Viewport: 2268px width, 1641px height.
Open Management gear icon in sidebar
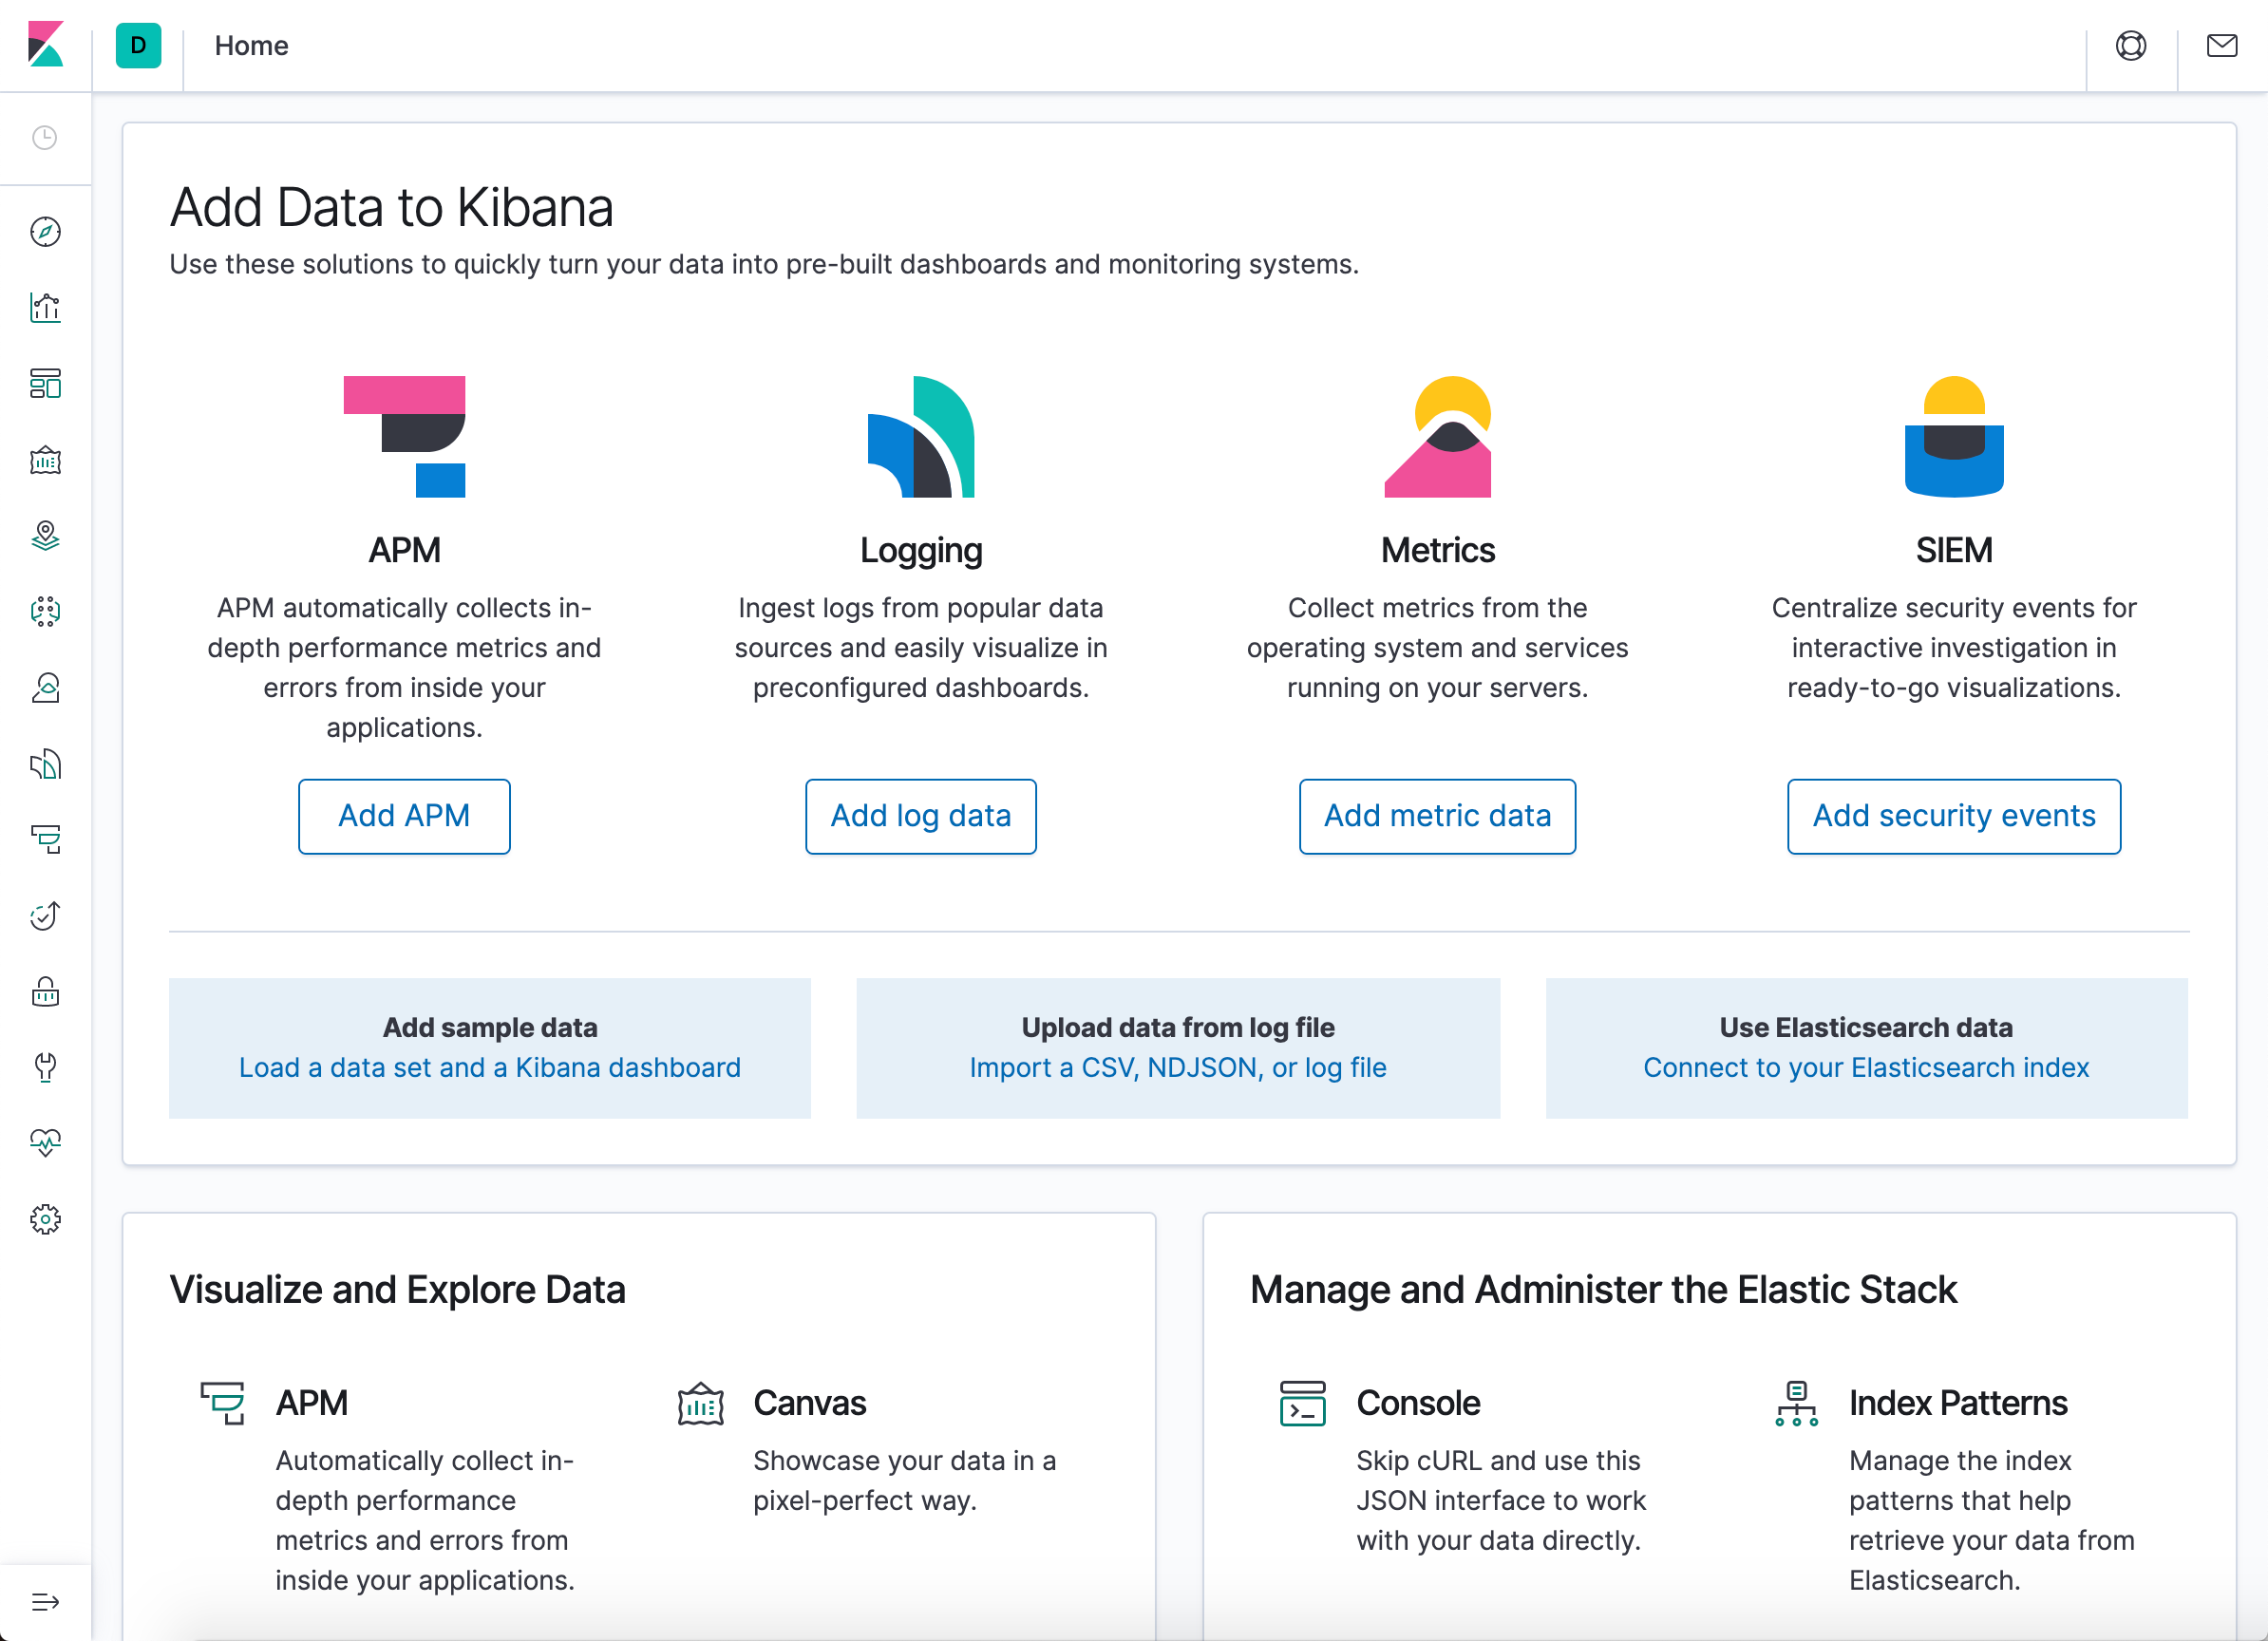45,1219
